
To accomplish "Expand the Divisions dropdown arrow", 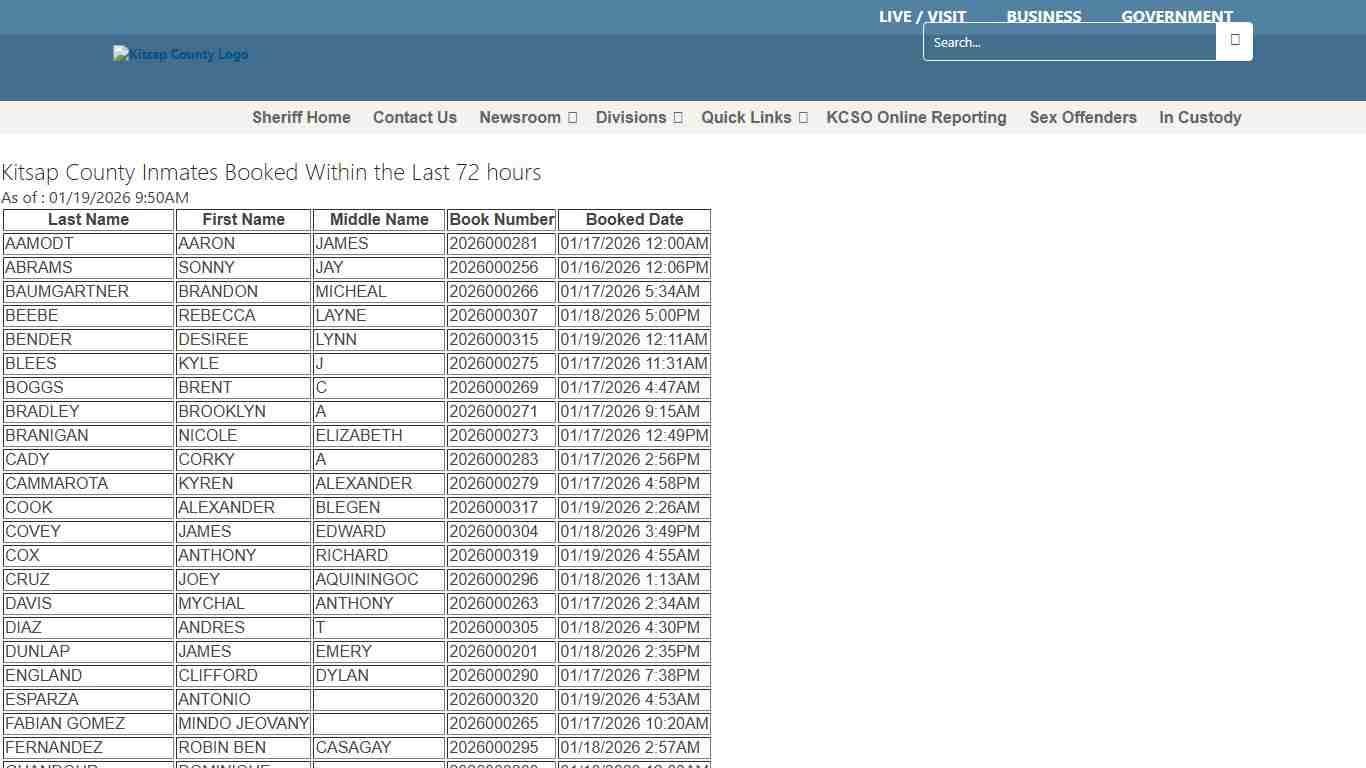I will 675,117.
